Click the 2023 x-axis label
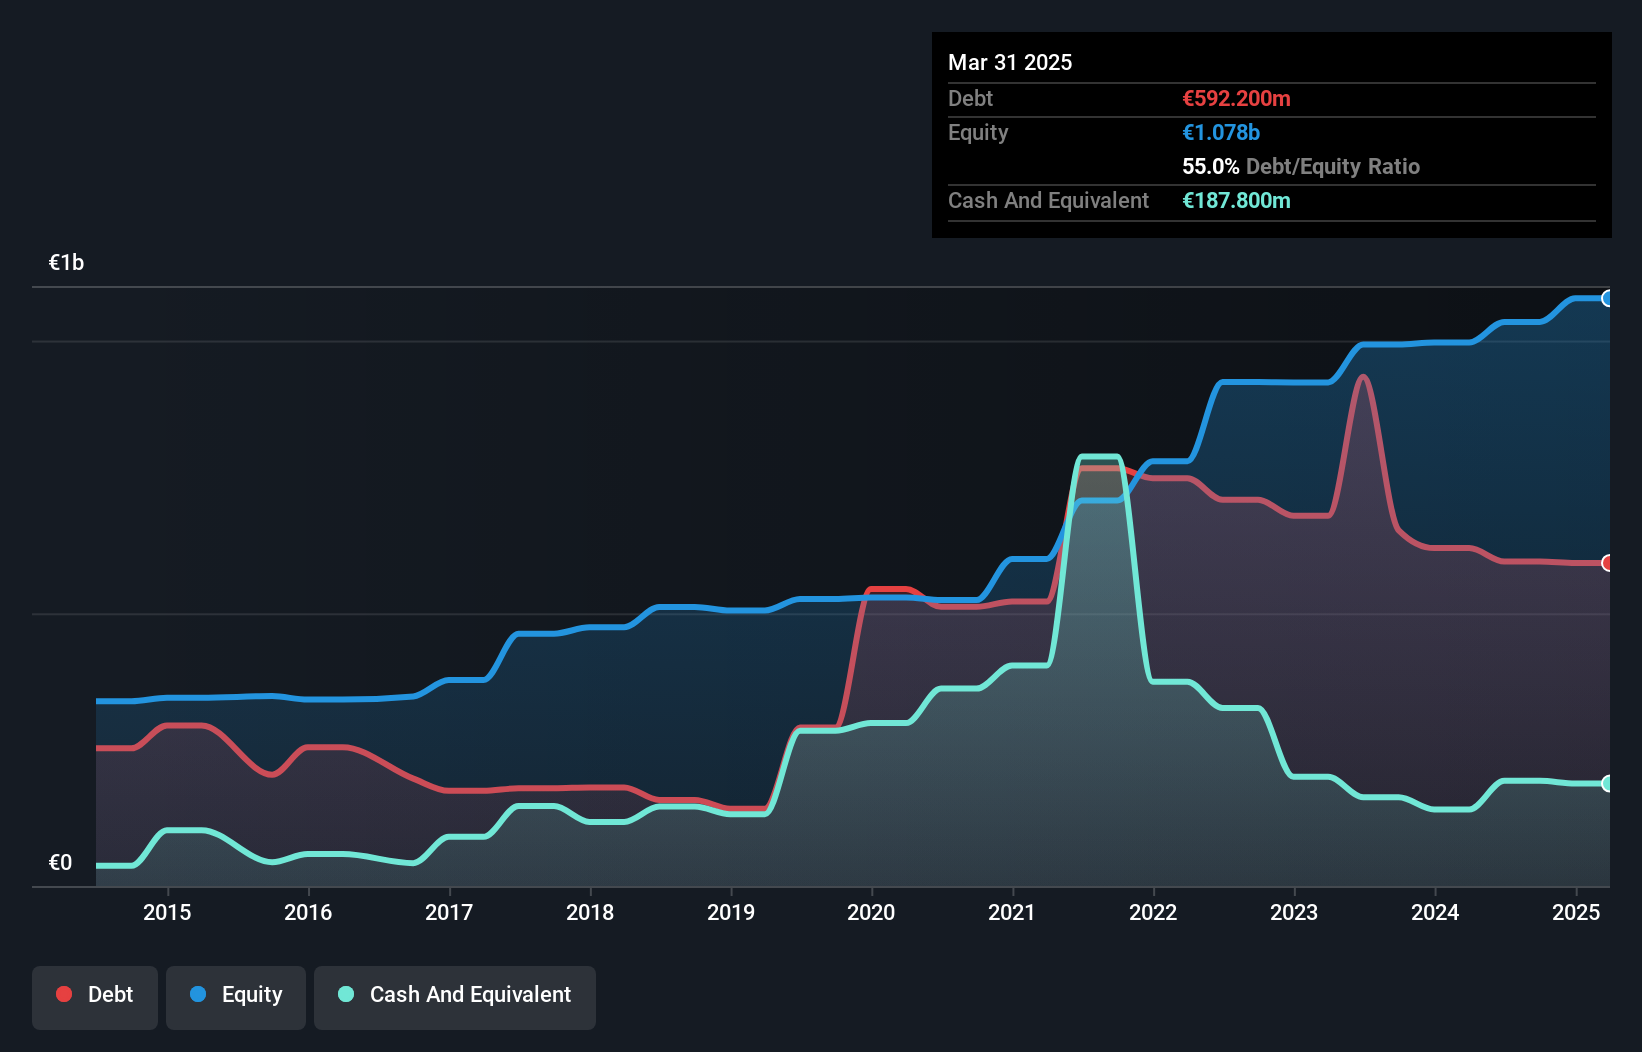Viewport: 1642px width, 1052px height. 1294,912
